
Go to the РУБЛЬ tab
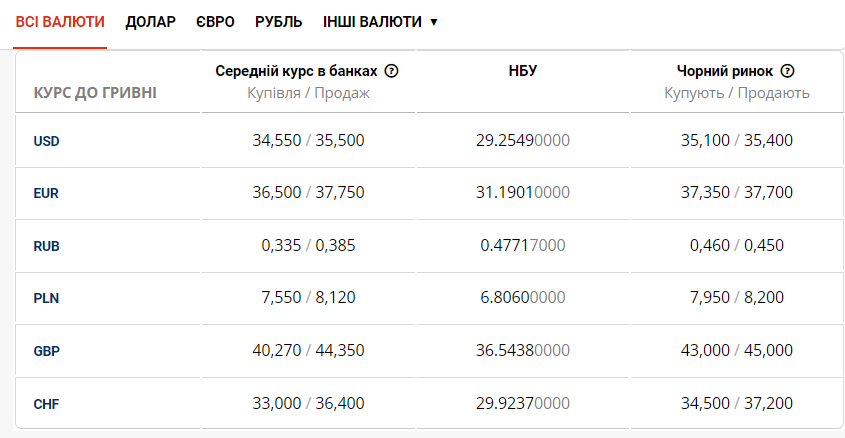(279, 21)
